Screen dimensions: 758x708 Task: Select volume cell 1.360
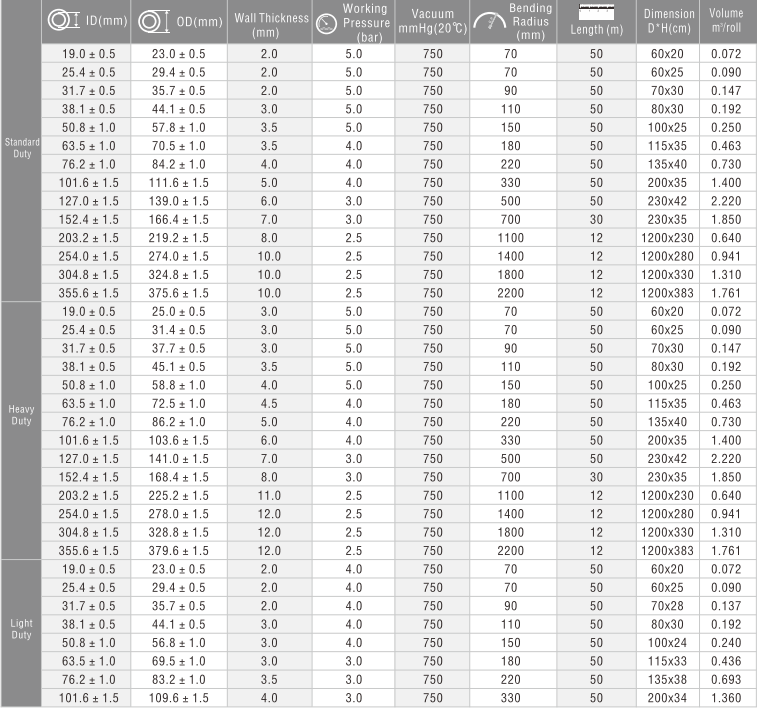pyautogui.click(x=726, y=698)
